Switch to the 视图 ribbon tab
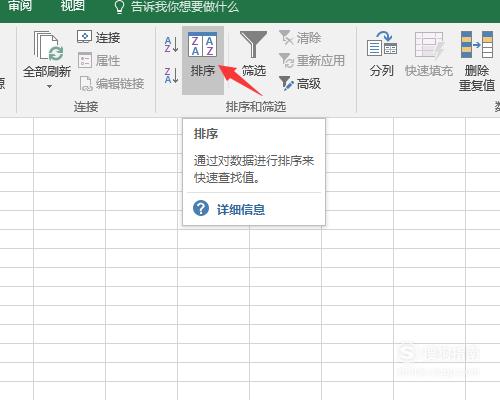Image resolution: width=500 pixels, height=400 pixels. [73, 5]
